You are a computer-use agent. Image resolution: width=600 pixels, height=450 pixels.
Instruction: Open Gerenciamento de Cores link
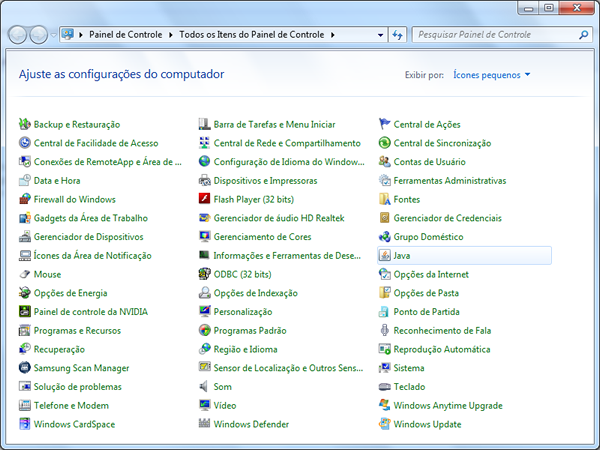coord(262,237)
